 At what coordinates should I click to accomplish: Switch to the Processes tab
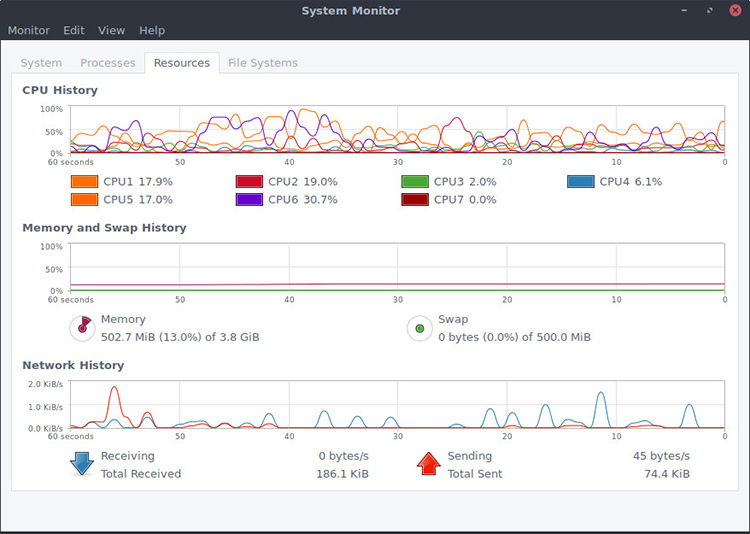pos(107,63)
